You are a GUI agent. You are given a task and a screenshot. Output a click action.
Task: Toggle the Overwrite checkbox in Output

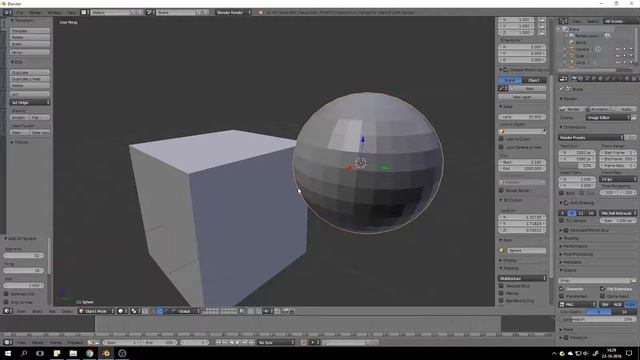click(x=562, y=289)
